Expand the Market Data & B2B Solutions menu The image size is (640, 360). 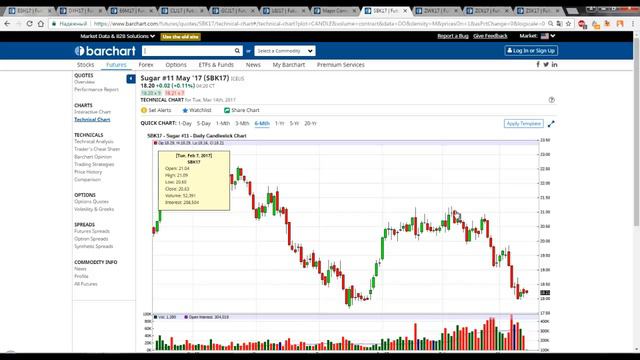[x=118, y=36]
